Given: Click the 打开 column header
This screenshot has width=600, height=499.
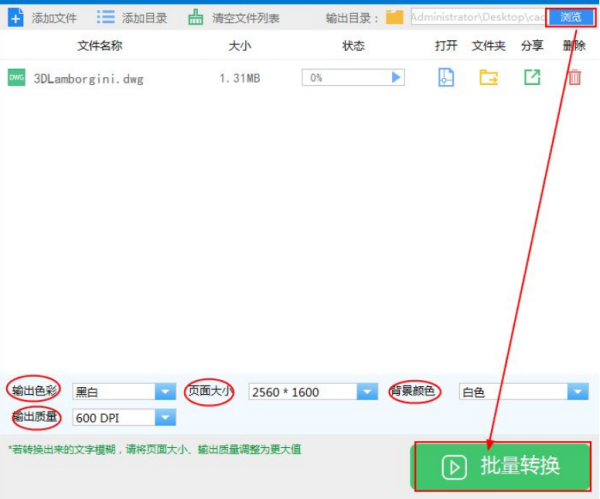Looking at the screenshot, I should pos(446,46).
